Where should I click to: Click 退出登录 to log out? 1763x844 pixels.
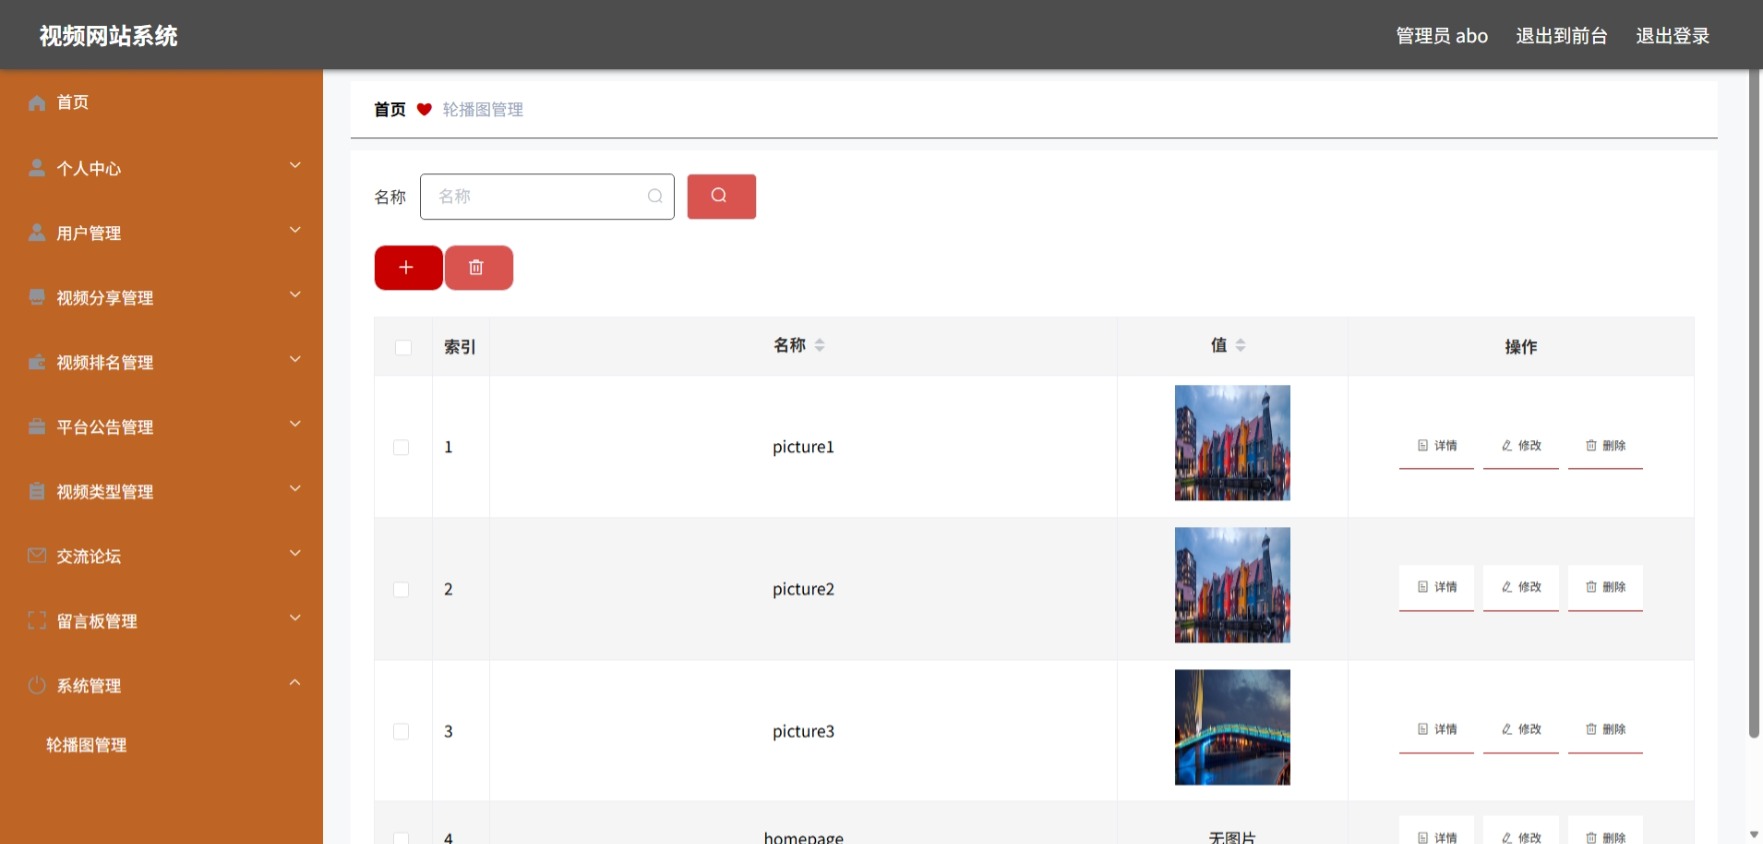tap(1672, 36)
